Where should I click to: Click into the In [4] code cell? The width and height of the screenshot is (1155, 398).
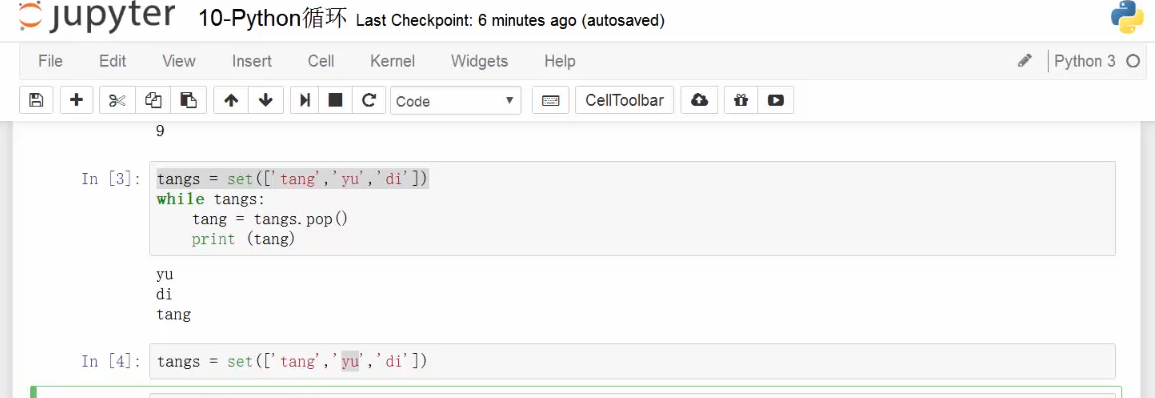(632, 361)
